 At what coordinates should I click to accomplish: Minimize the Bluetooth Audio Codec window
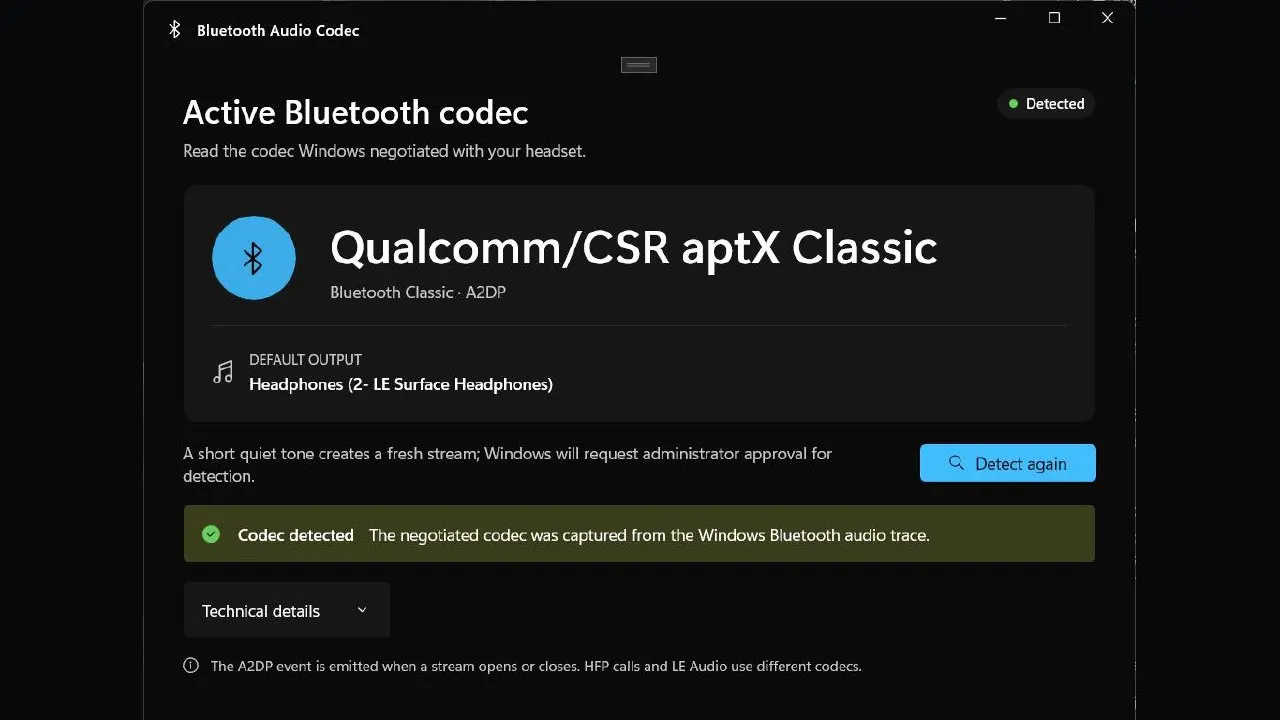[x=1001, y=18]
